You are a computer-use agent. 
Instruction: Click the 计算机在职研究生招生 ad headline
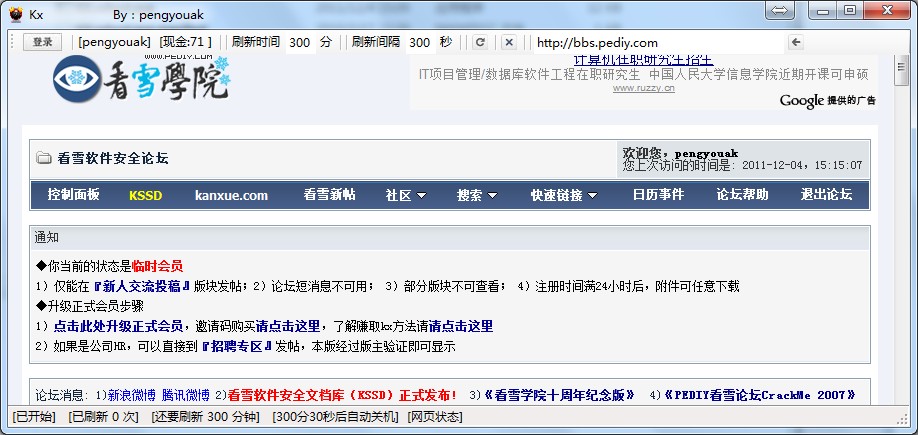click(643, 60)
